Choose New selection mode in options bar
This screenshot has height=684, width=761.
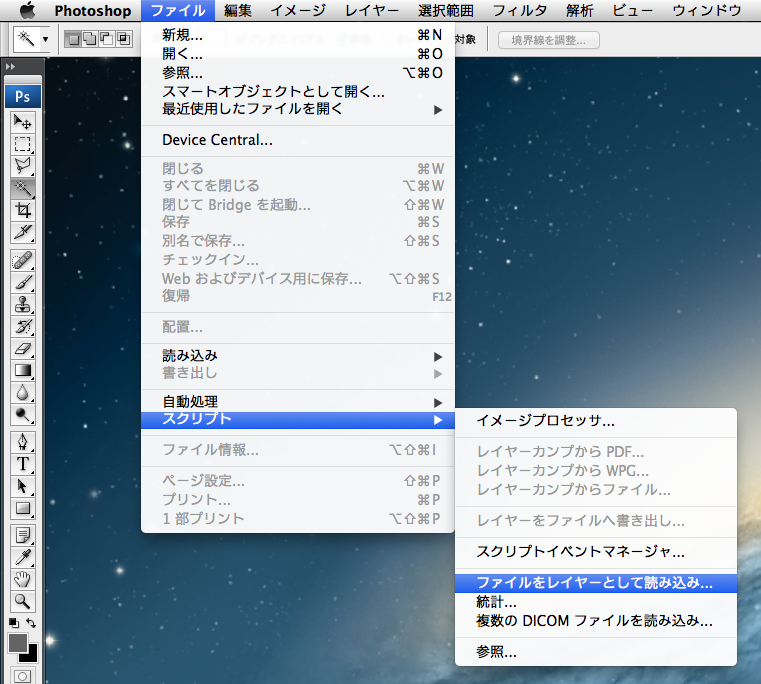click(x=73, y=39)
